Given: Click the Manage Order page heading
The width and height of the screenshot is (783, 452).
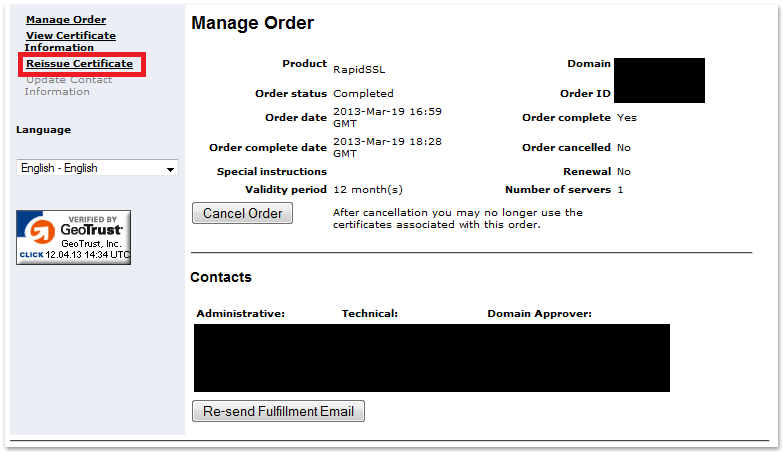Looking at the screenshot, I should [252, 23].
